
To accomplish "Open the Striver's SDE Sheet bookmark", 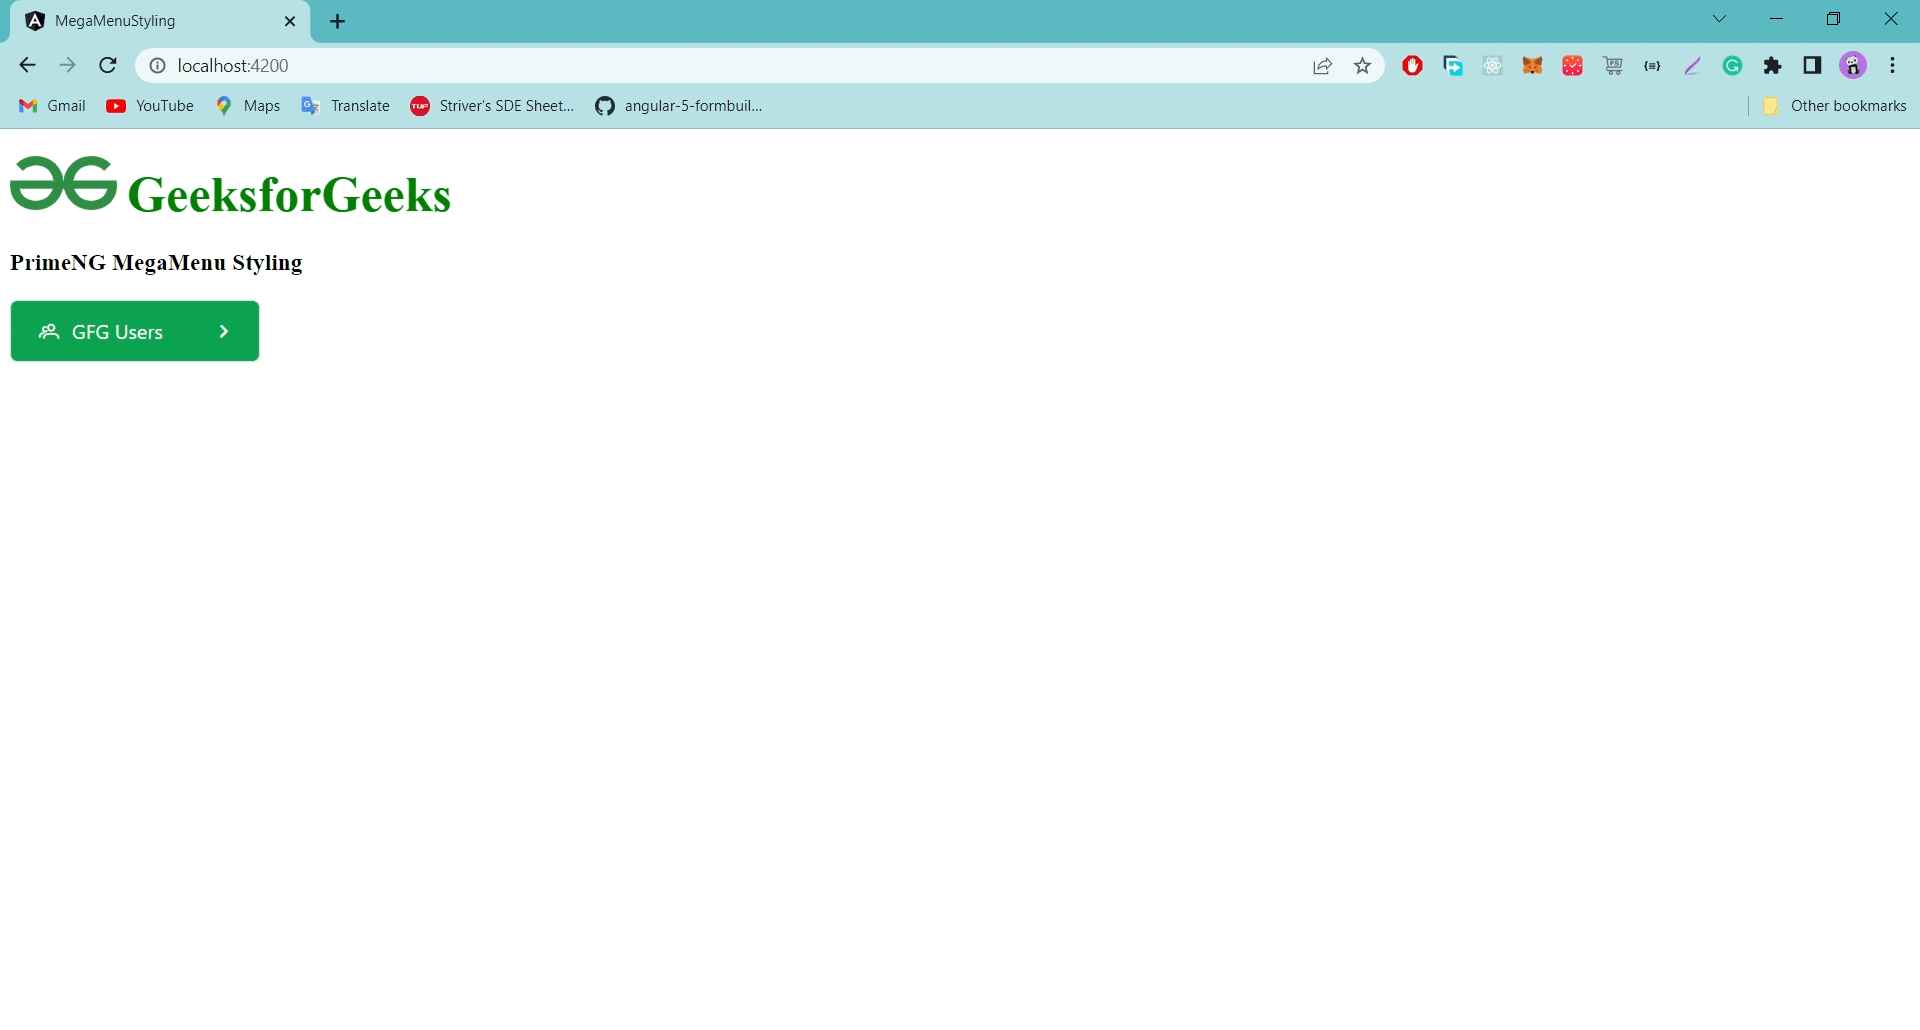I will click(x=492, y=106).
